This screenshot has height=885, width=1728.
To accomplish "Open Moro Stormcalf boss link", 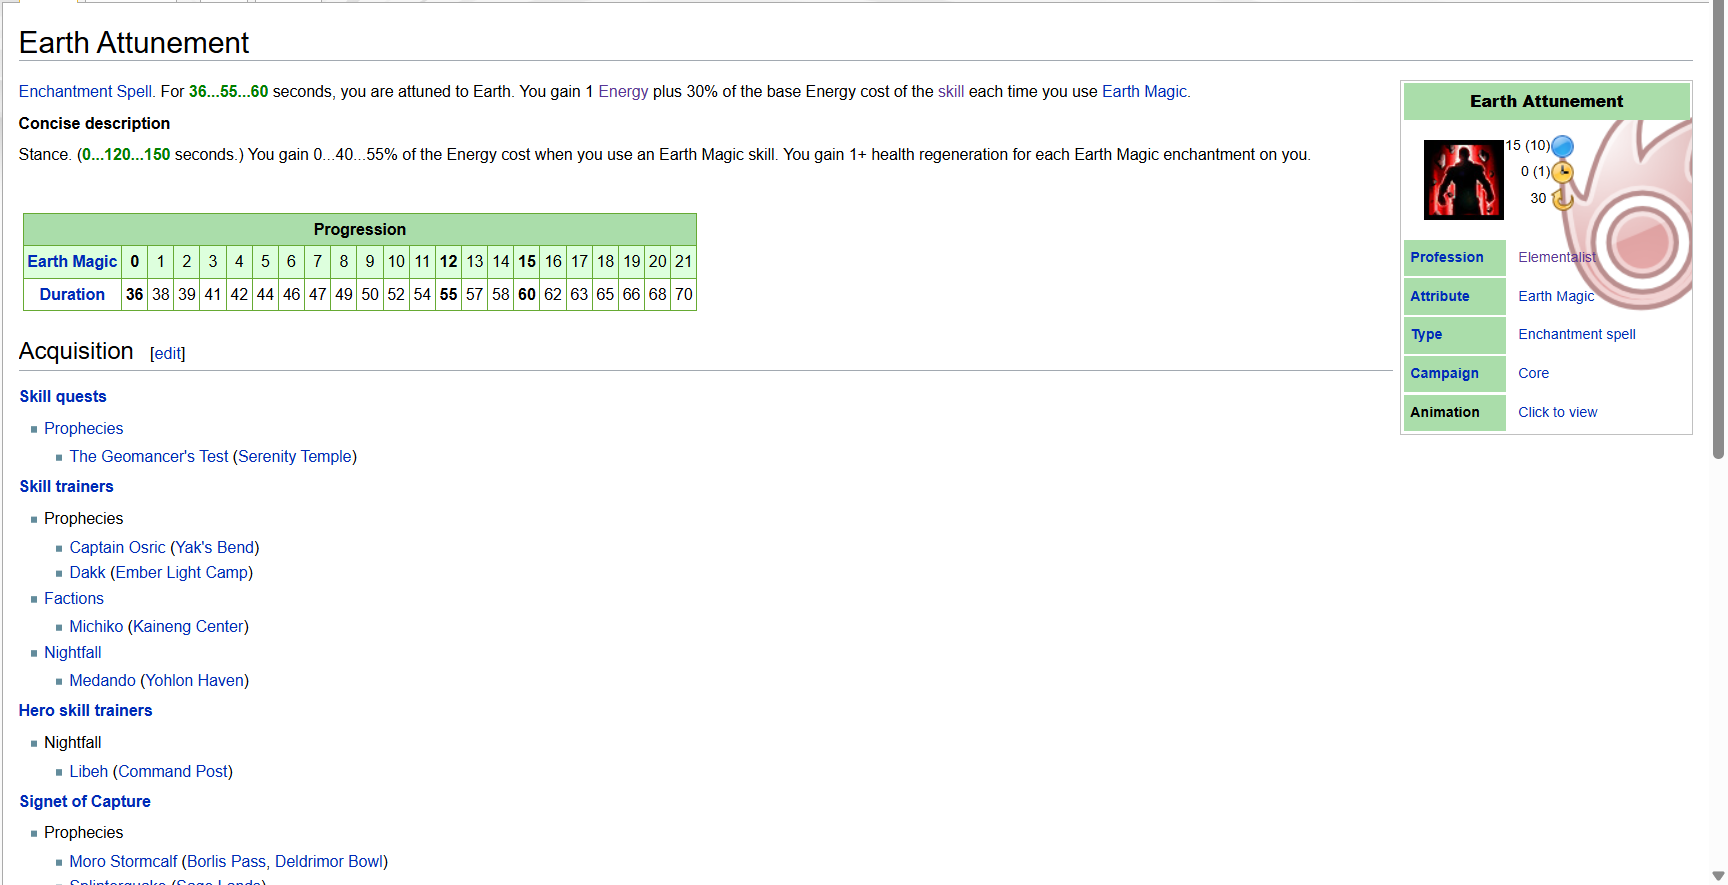I will point(123,861).
